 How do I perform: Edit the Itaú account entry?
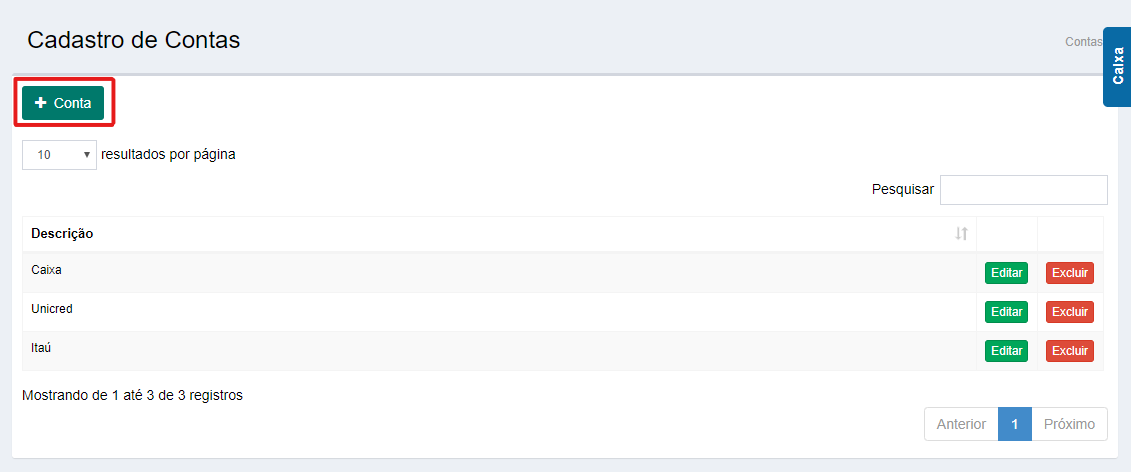pos(1006,351)
